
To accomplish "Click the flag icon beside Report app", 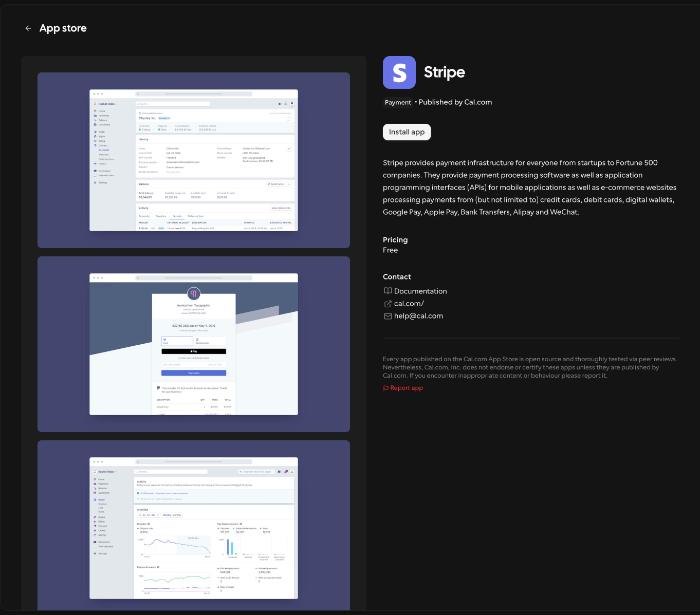I will (386, 388).
